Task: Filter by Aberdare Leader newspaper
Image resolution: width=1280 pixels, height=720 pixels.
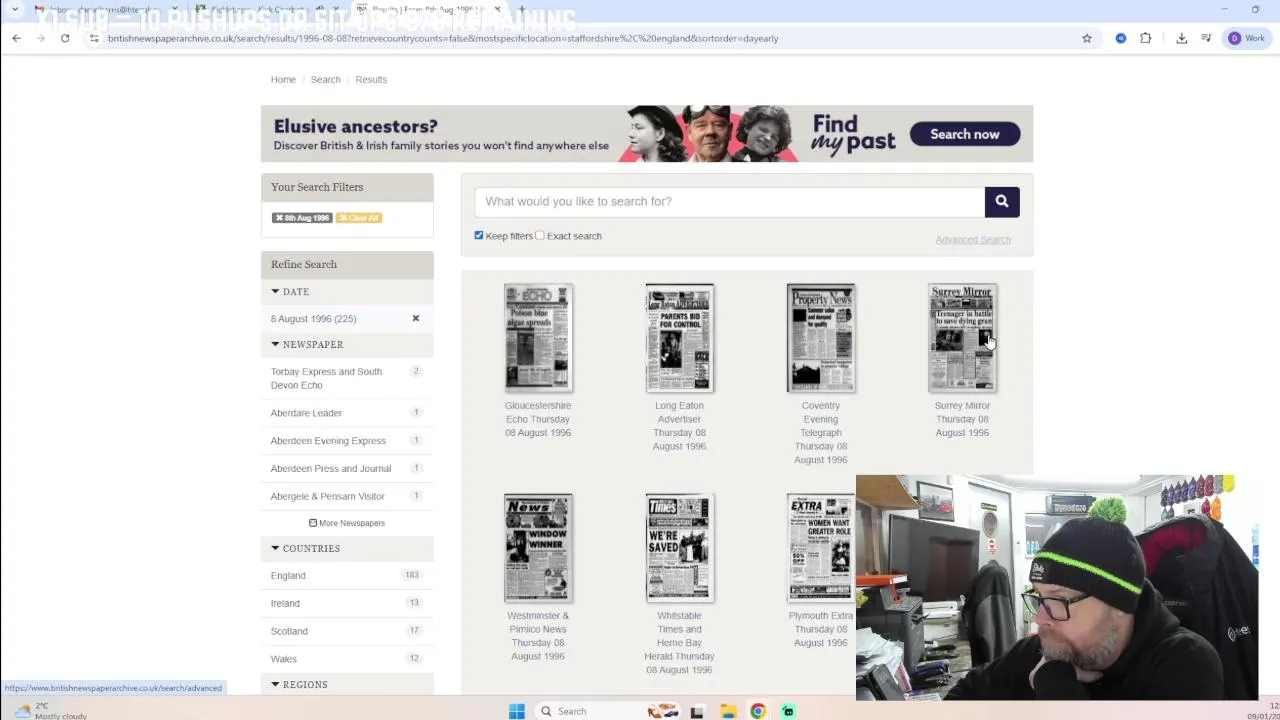Action: point(306,413)
